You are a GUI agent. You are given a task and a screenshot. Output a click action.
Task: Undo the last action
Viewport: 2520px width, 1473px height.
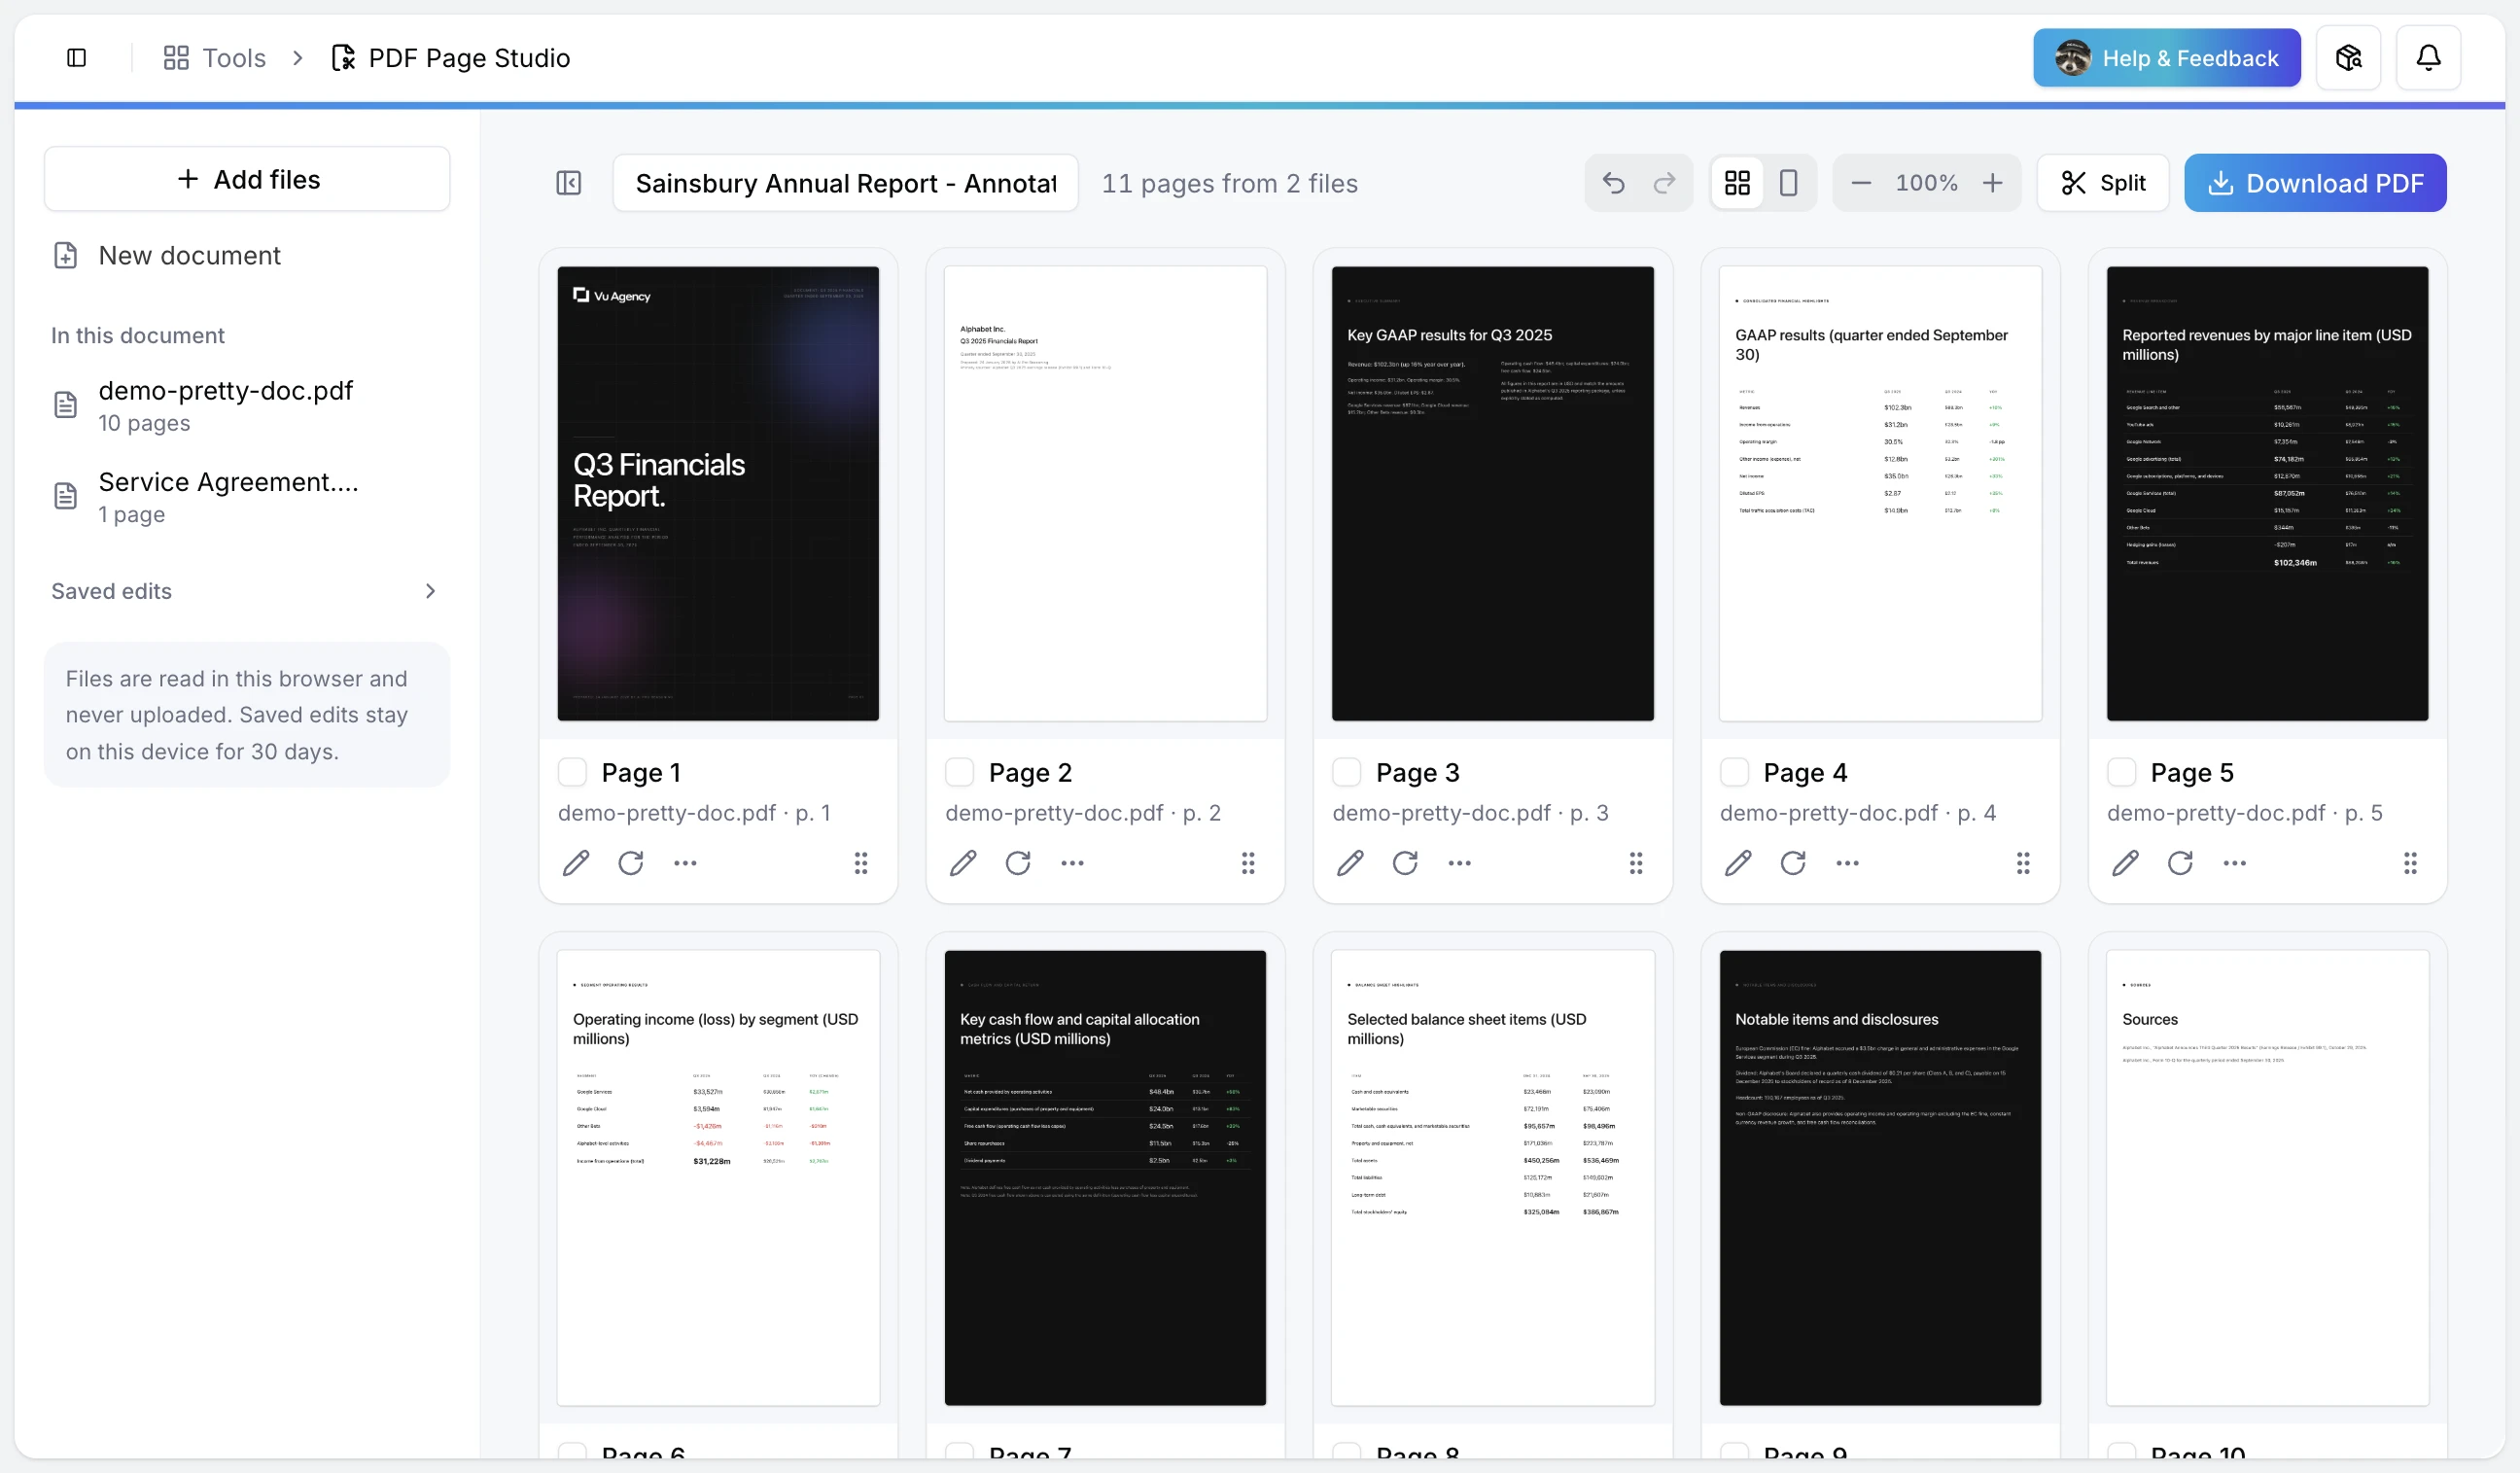(x=1613, y=183)
